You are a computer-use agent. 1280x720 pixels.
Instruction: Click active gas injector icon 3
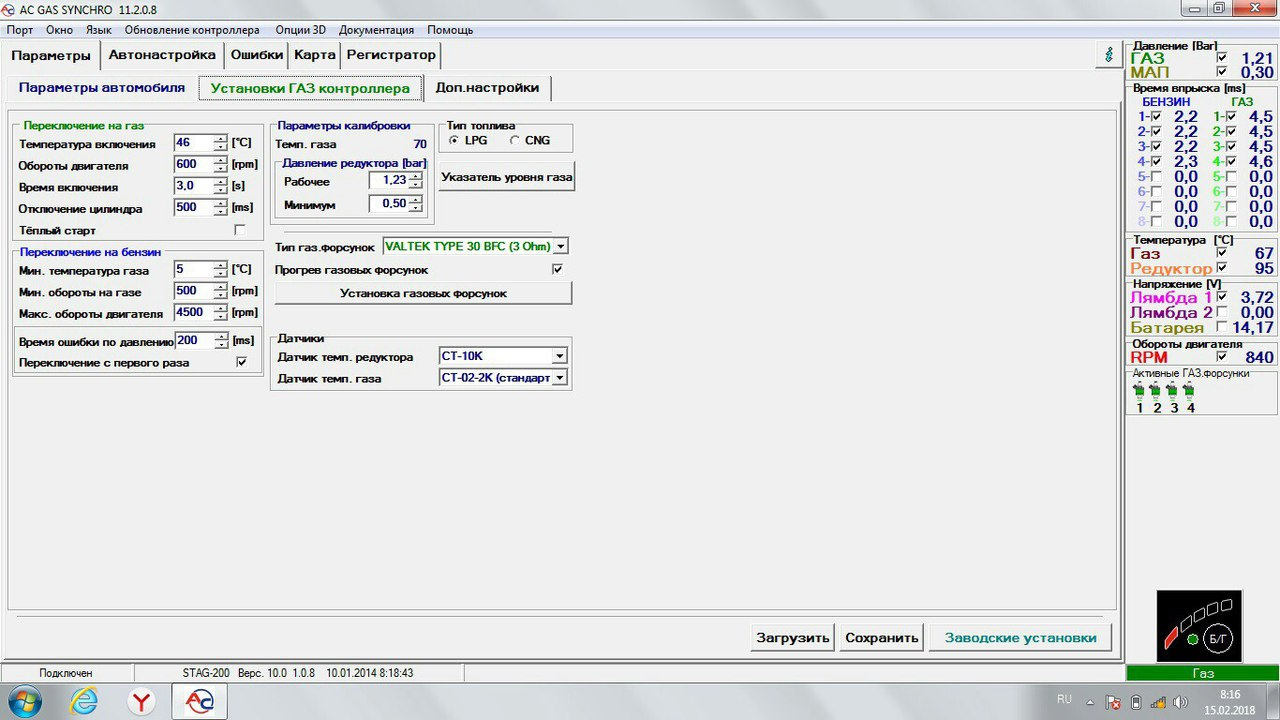(1172, 390)
